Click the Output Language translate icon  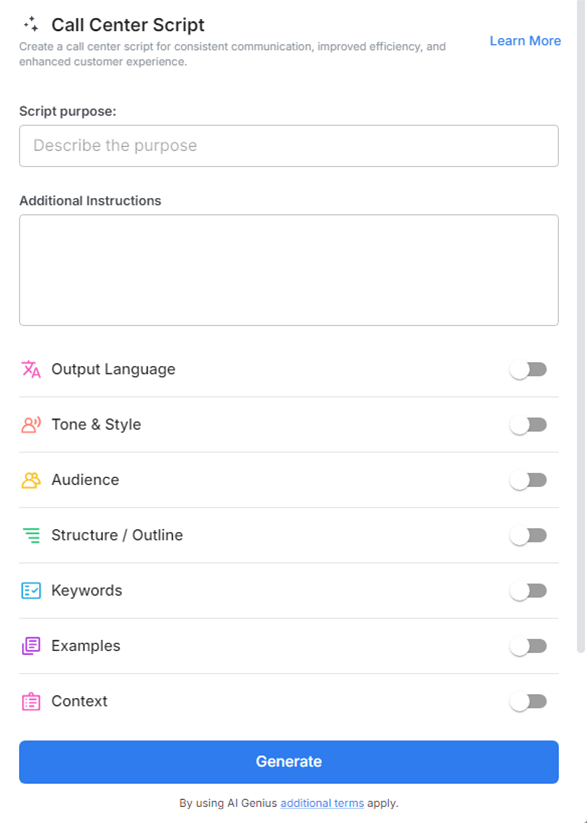pyautogui.click(x=31, y=369)
